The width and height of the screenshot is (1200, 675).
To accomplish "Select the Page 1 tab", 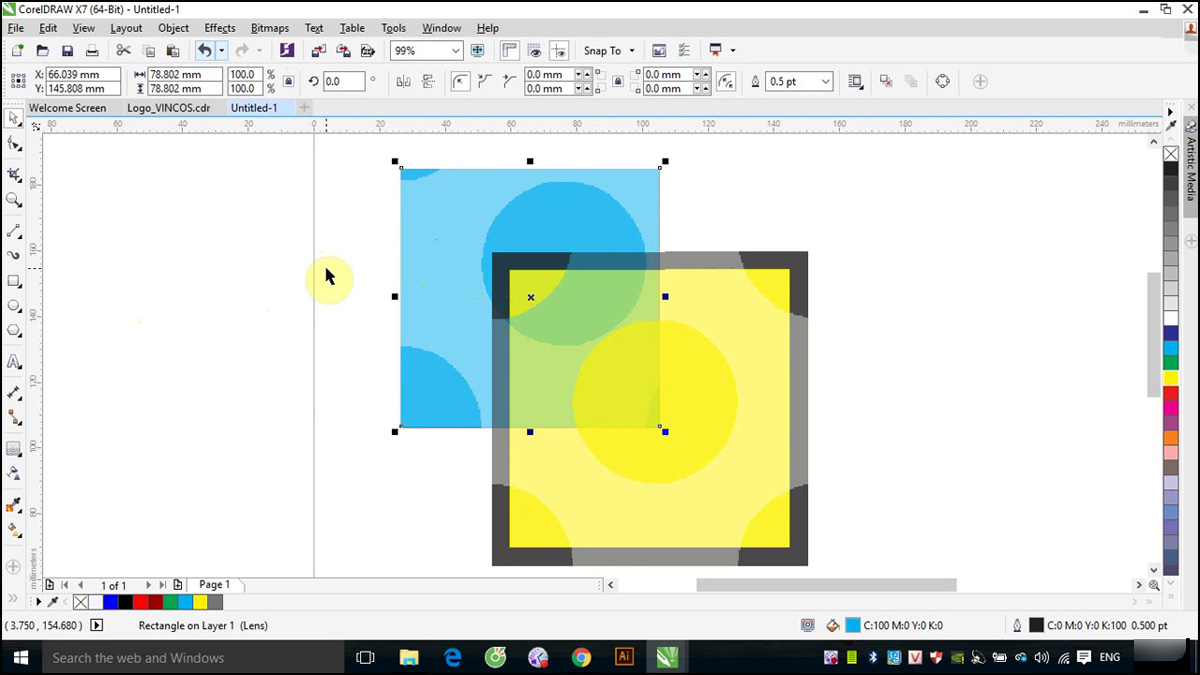I will 214,584.
